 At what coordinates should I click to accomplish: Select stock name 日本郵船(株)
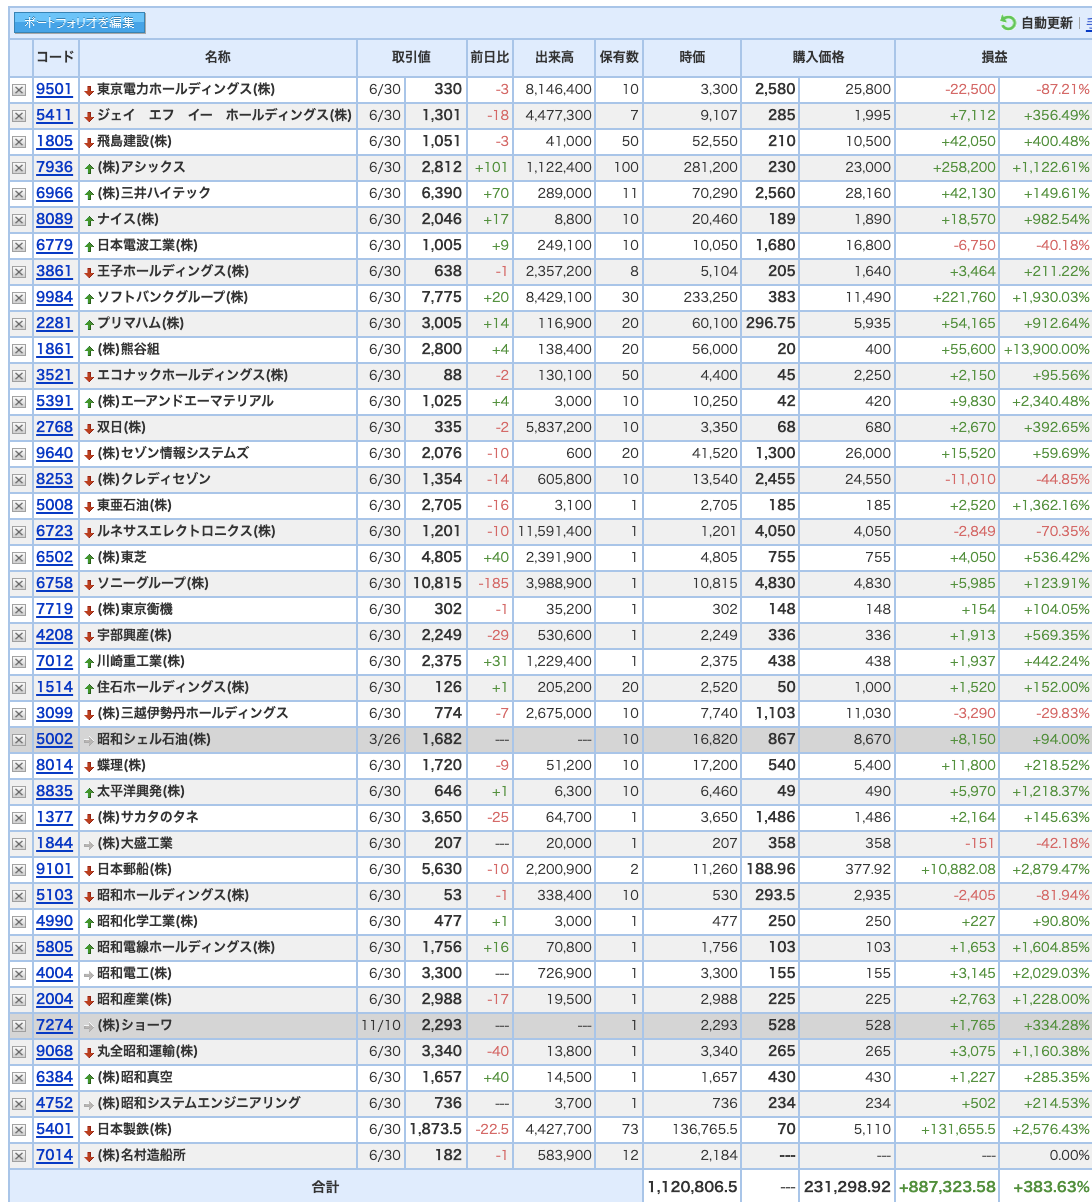click(134, 869)
